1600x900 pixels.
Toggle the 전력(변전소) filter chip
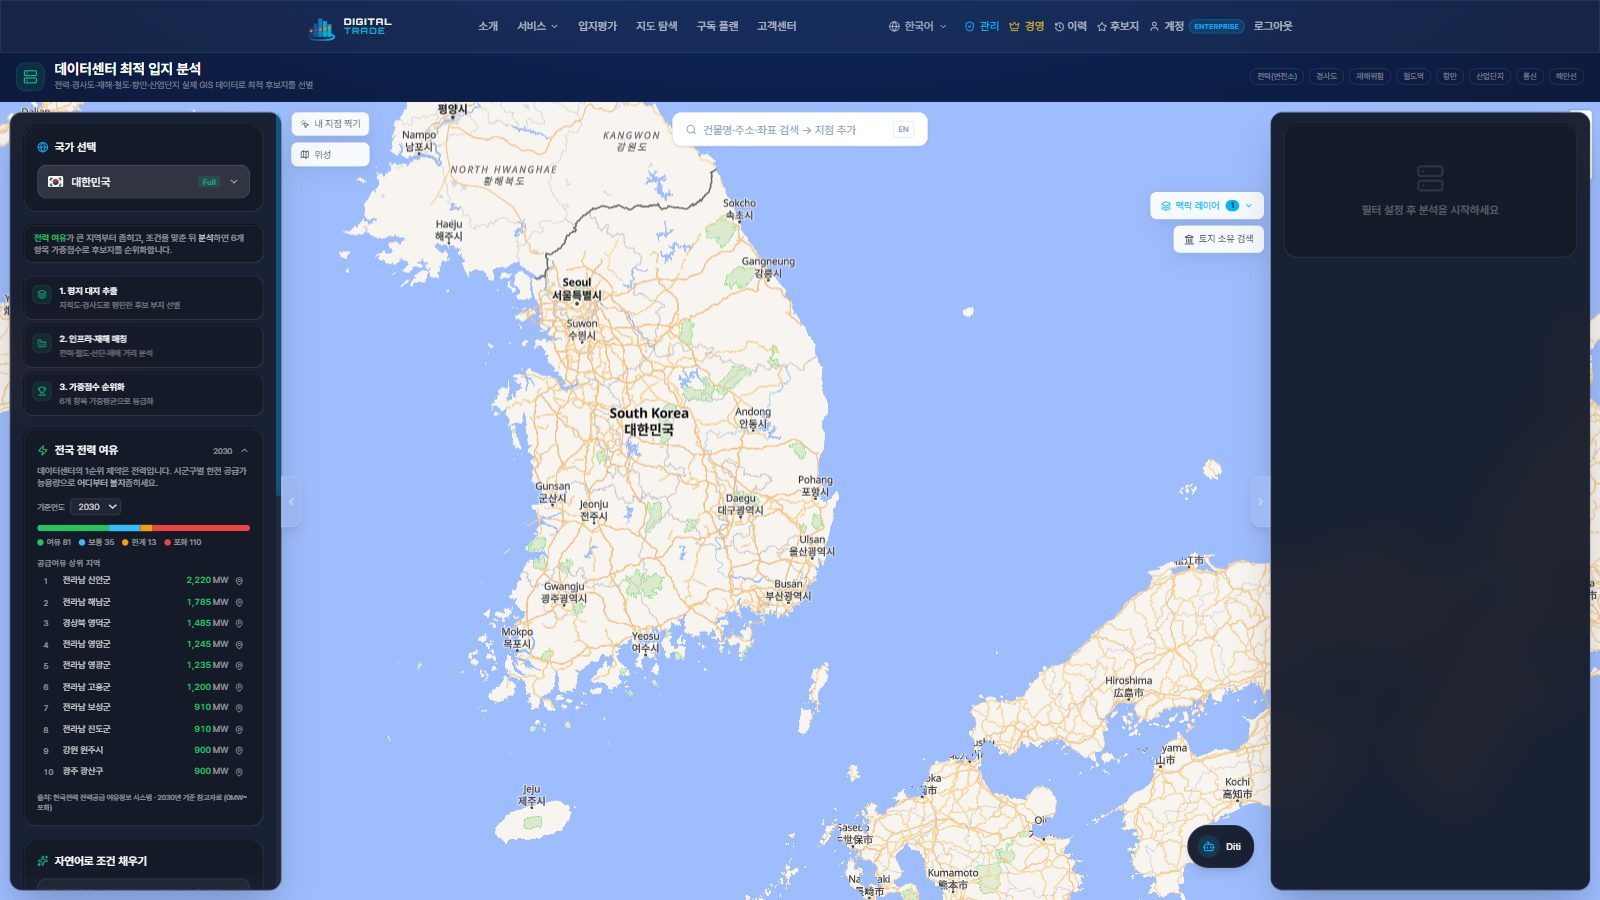pyautogui.click(x=1277, y=76)
